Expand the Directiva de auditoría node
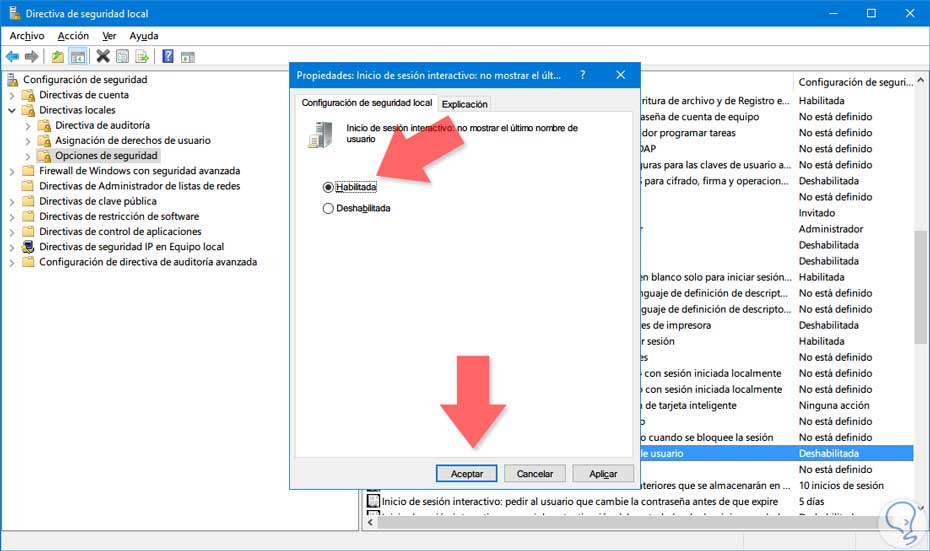The height and width of the screenshot is (551, 930). (28, 126)
